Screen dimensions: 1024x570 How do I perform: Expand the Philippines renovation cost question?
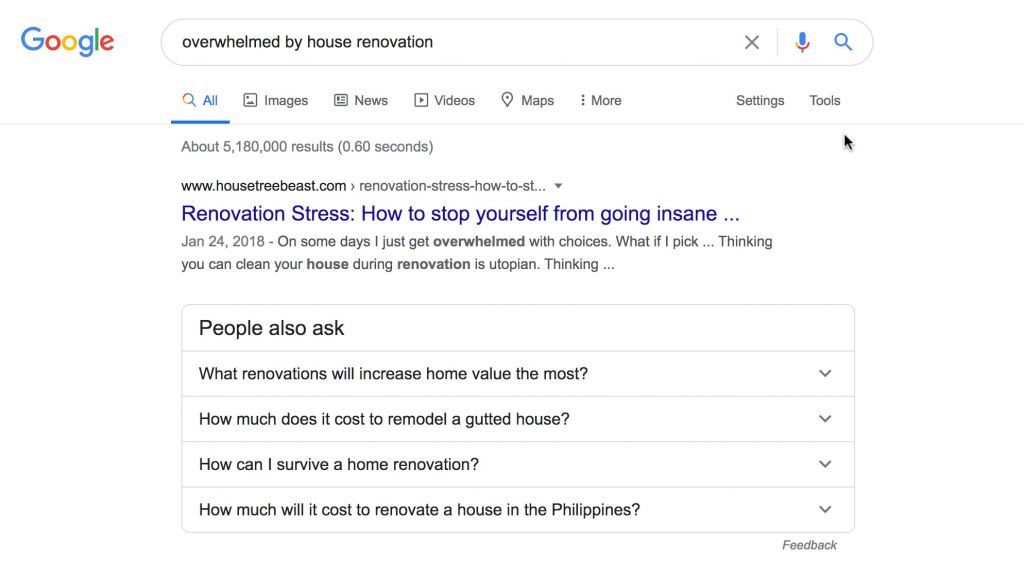tap(517, 510)
